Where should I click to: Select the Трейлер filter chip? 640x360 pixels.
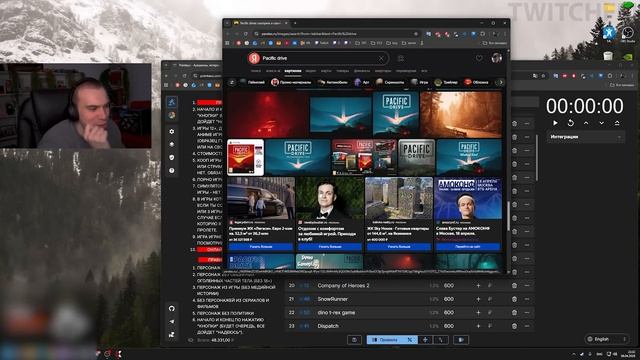[x=447, y=82]
